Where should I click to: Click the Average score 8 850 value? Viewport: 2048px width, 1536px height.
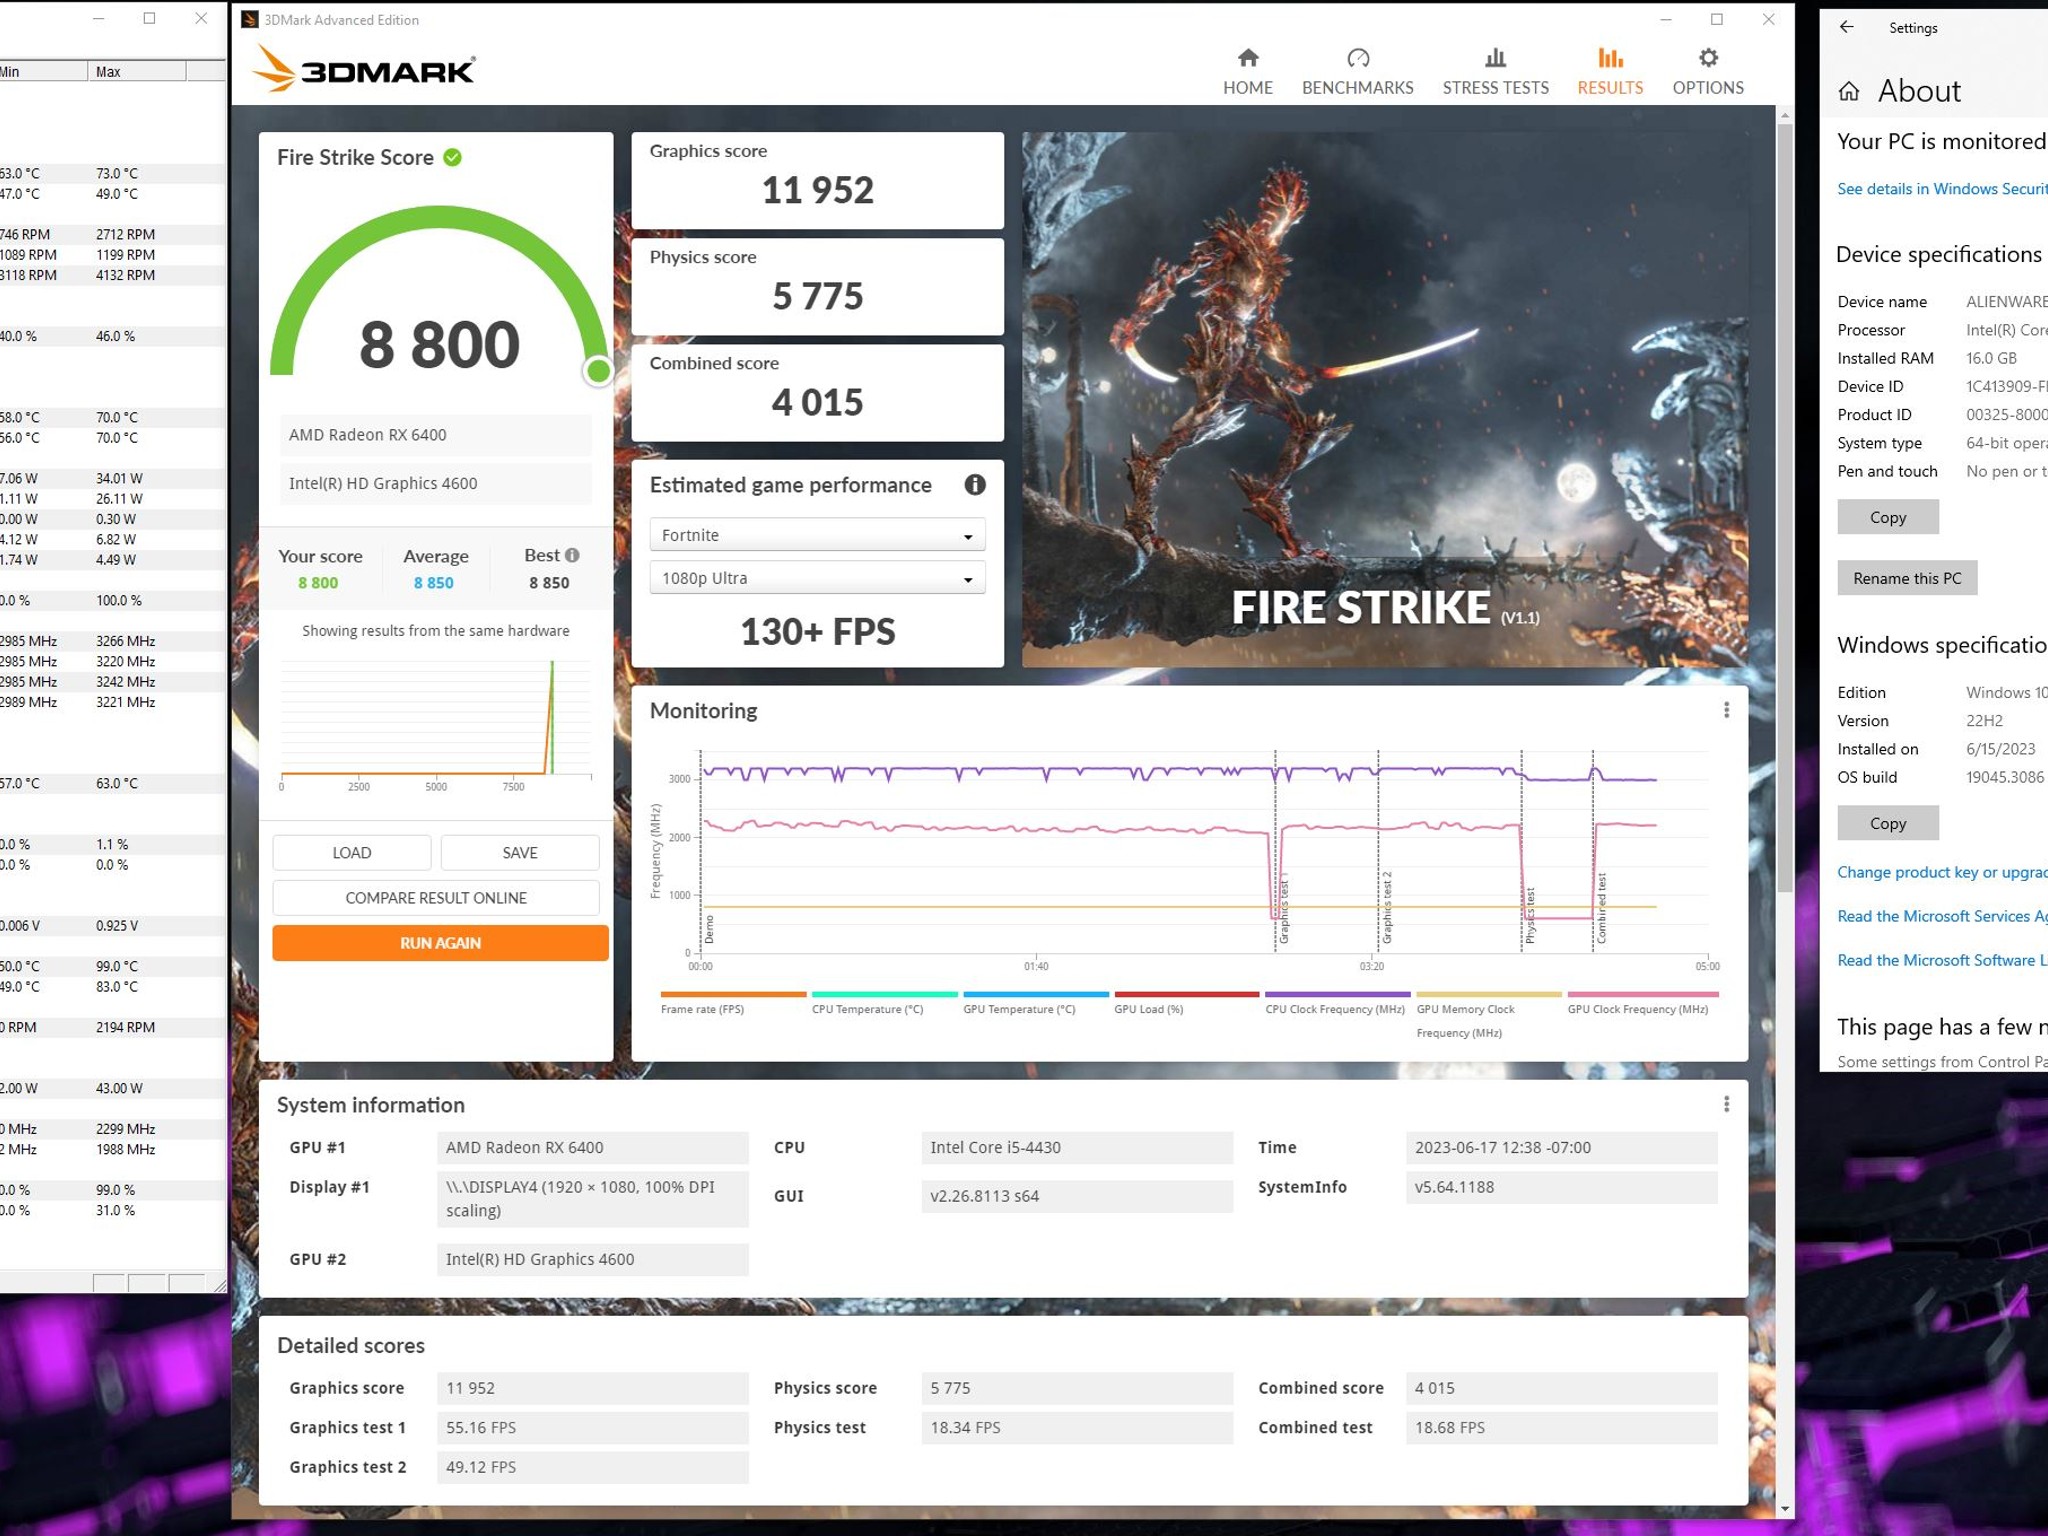coord(434,583)
